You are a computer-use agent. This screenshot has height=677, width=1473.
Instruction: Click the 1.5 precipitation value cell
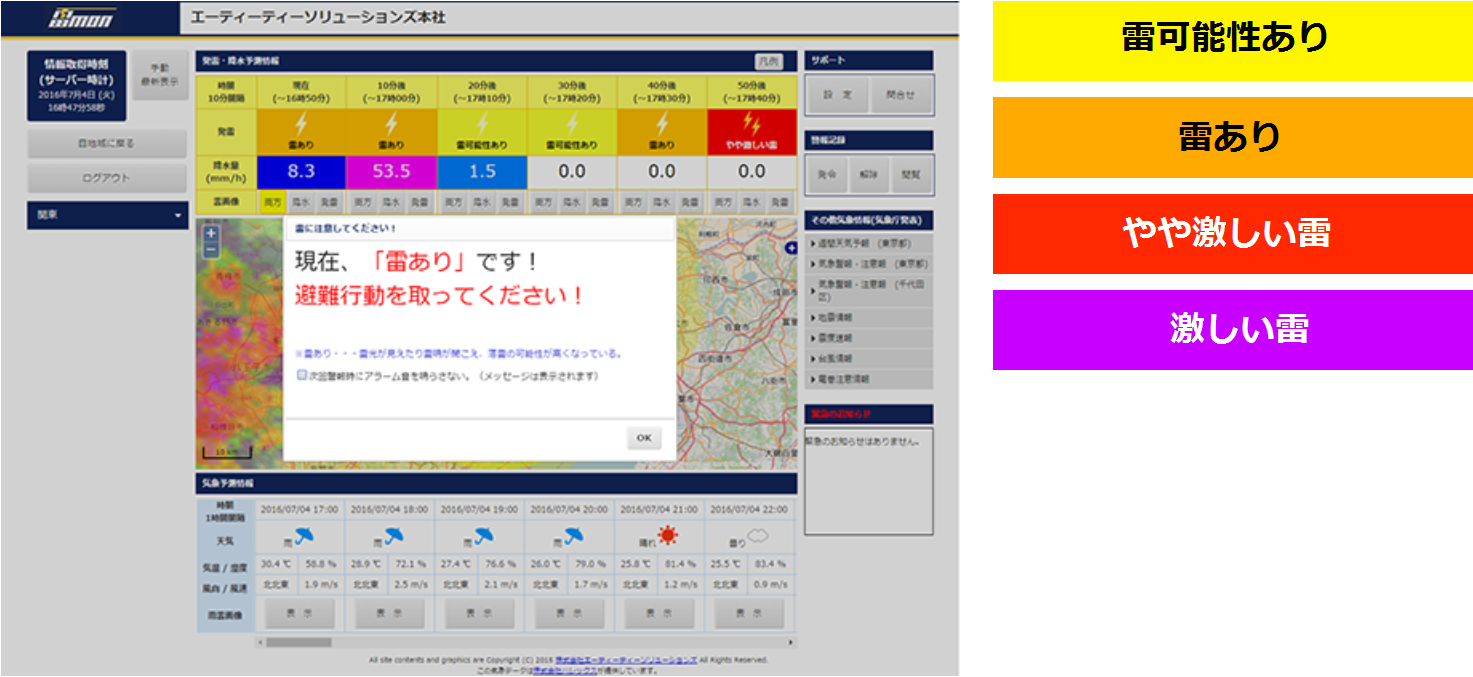point(482,171)
